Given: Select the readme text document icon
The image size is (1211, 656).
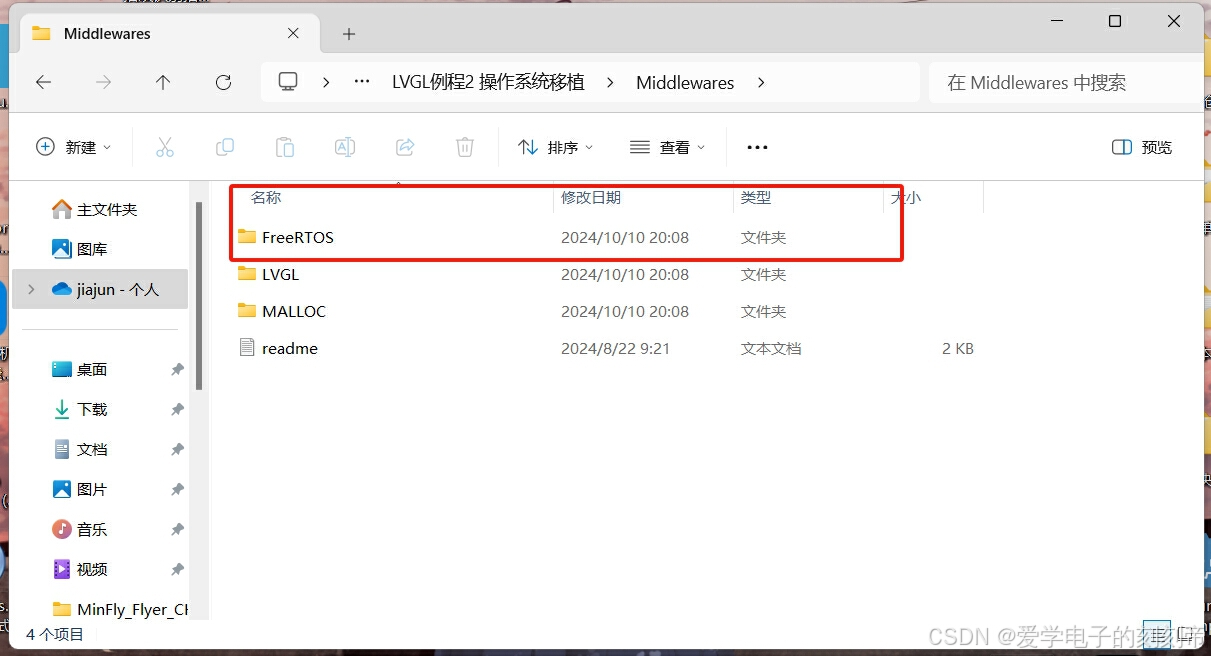Looking at the screenshot, I should (247, 348).
